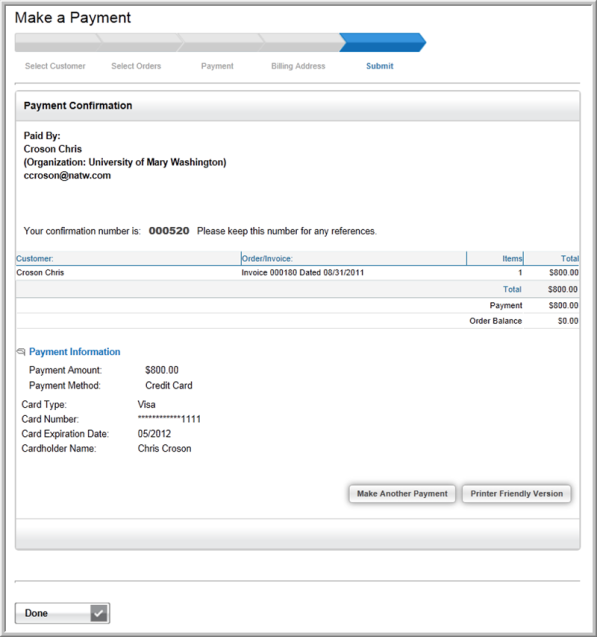
Task: Go to Select Customer step
Action: click(55, 66)
